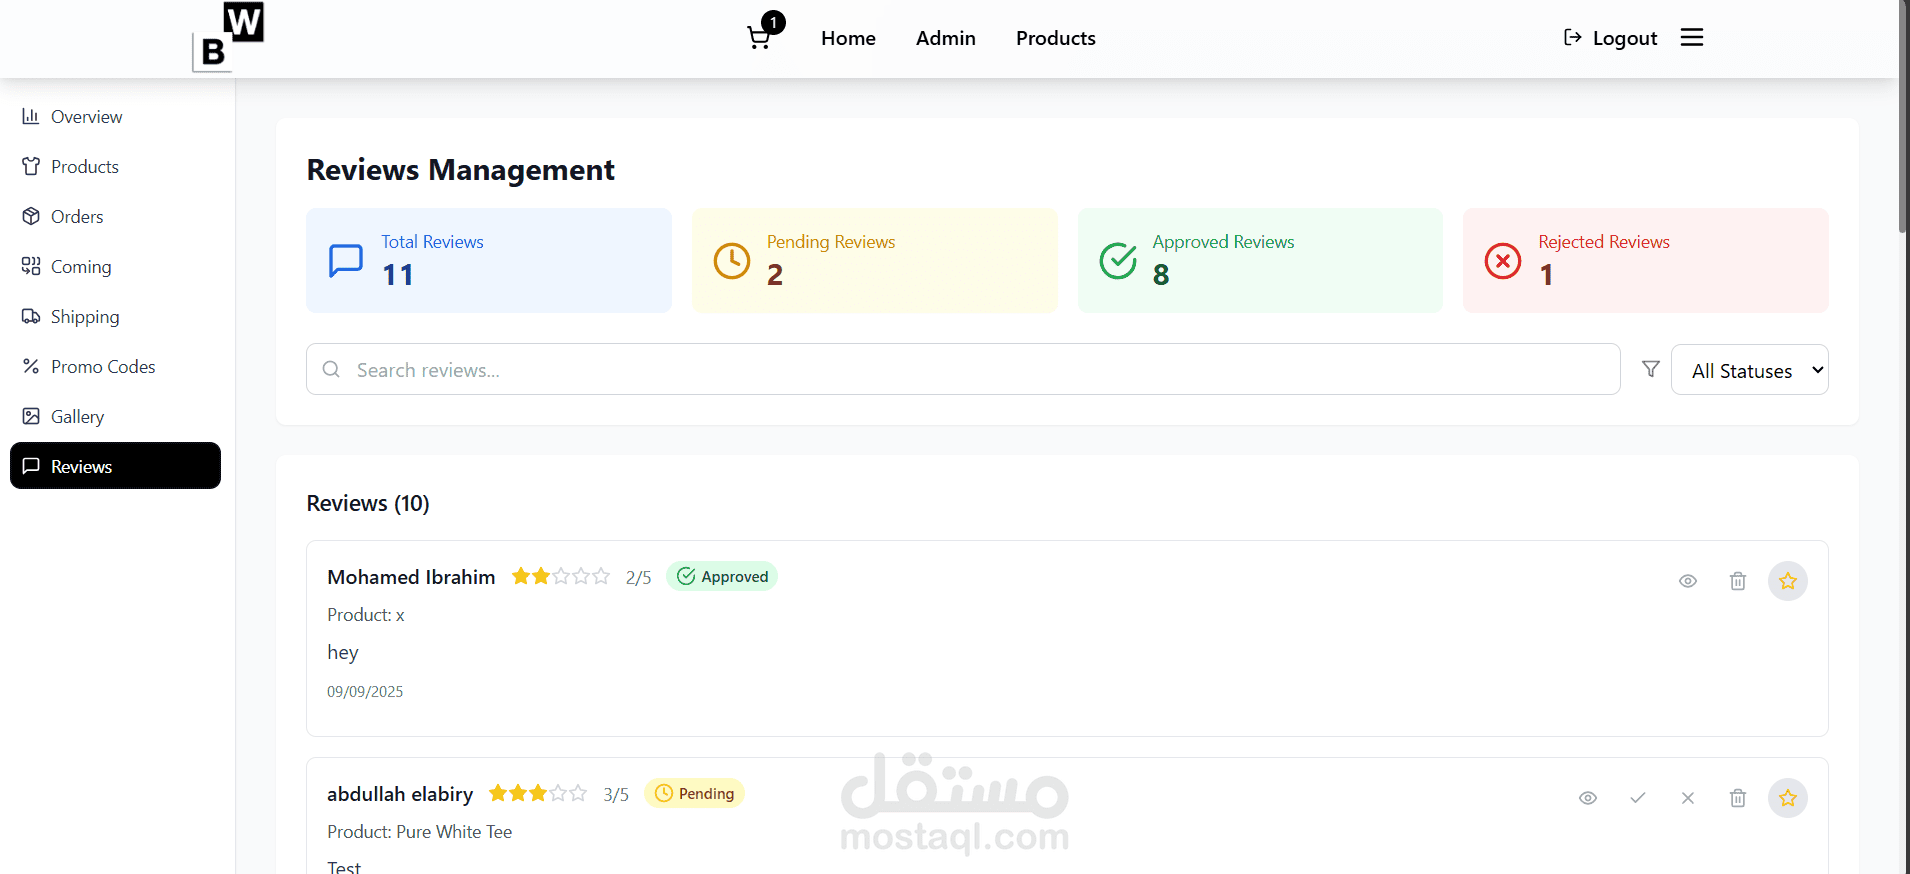Click the Pending Reviews card
The image size is (1910, 874).
coord(874,260)
